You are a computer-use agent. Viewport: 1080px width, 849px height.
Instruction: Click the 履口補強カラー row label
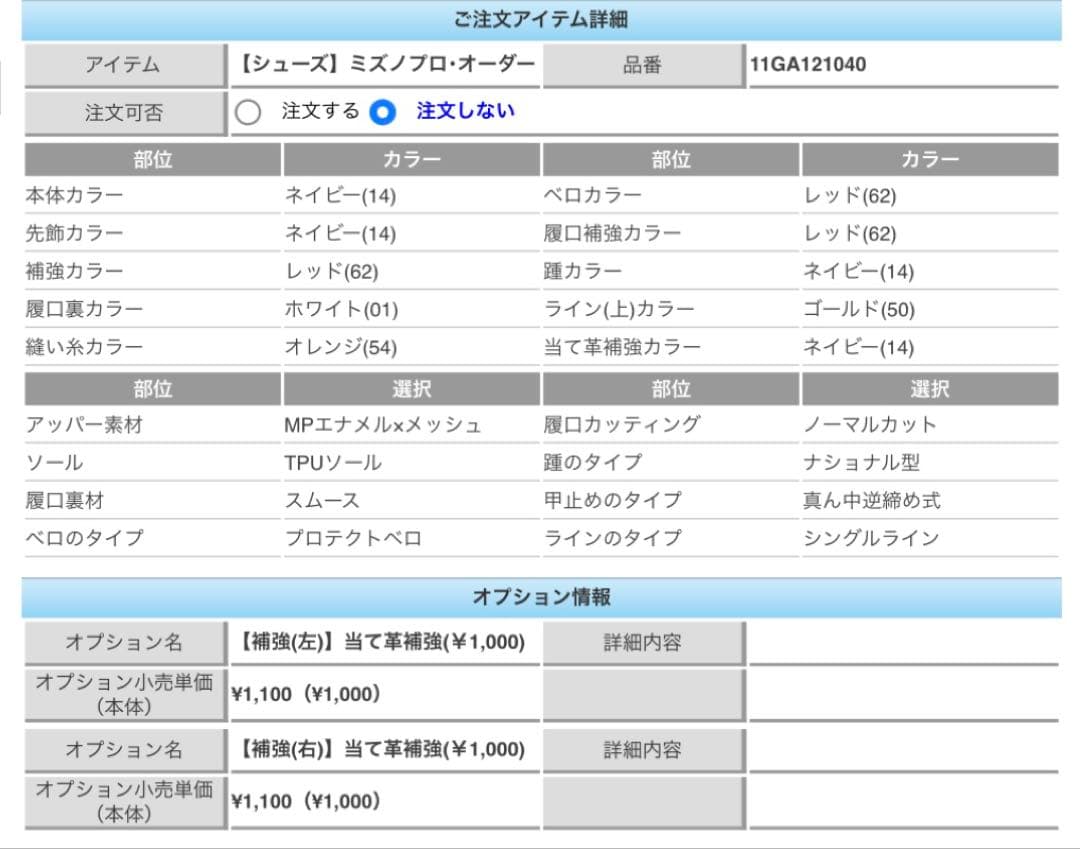coord(612,233)
